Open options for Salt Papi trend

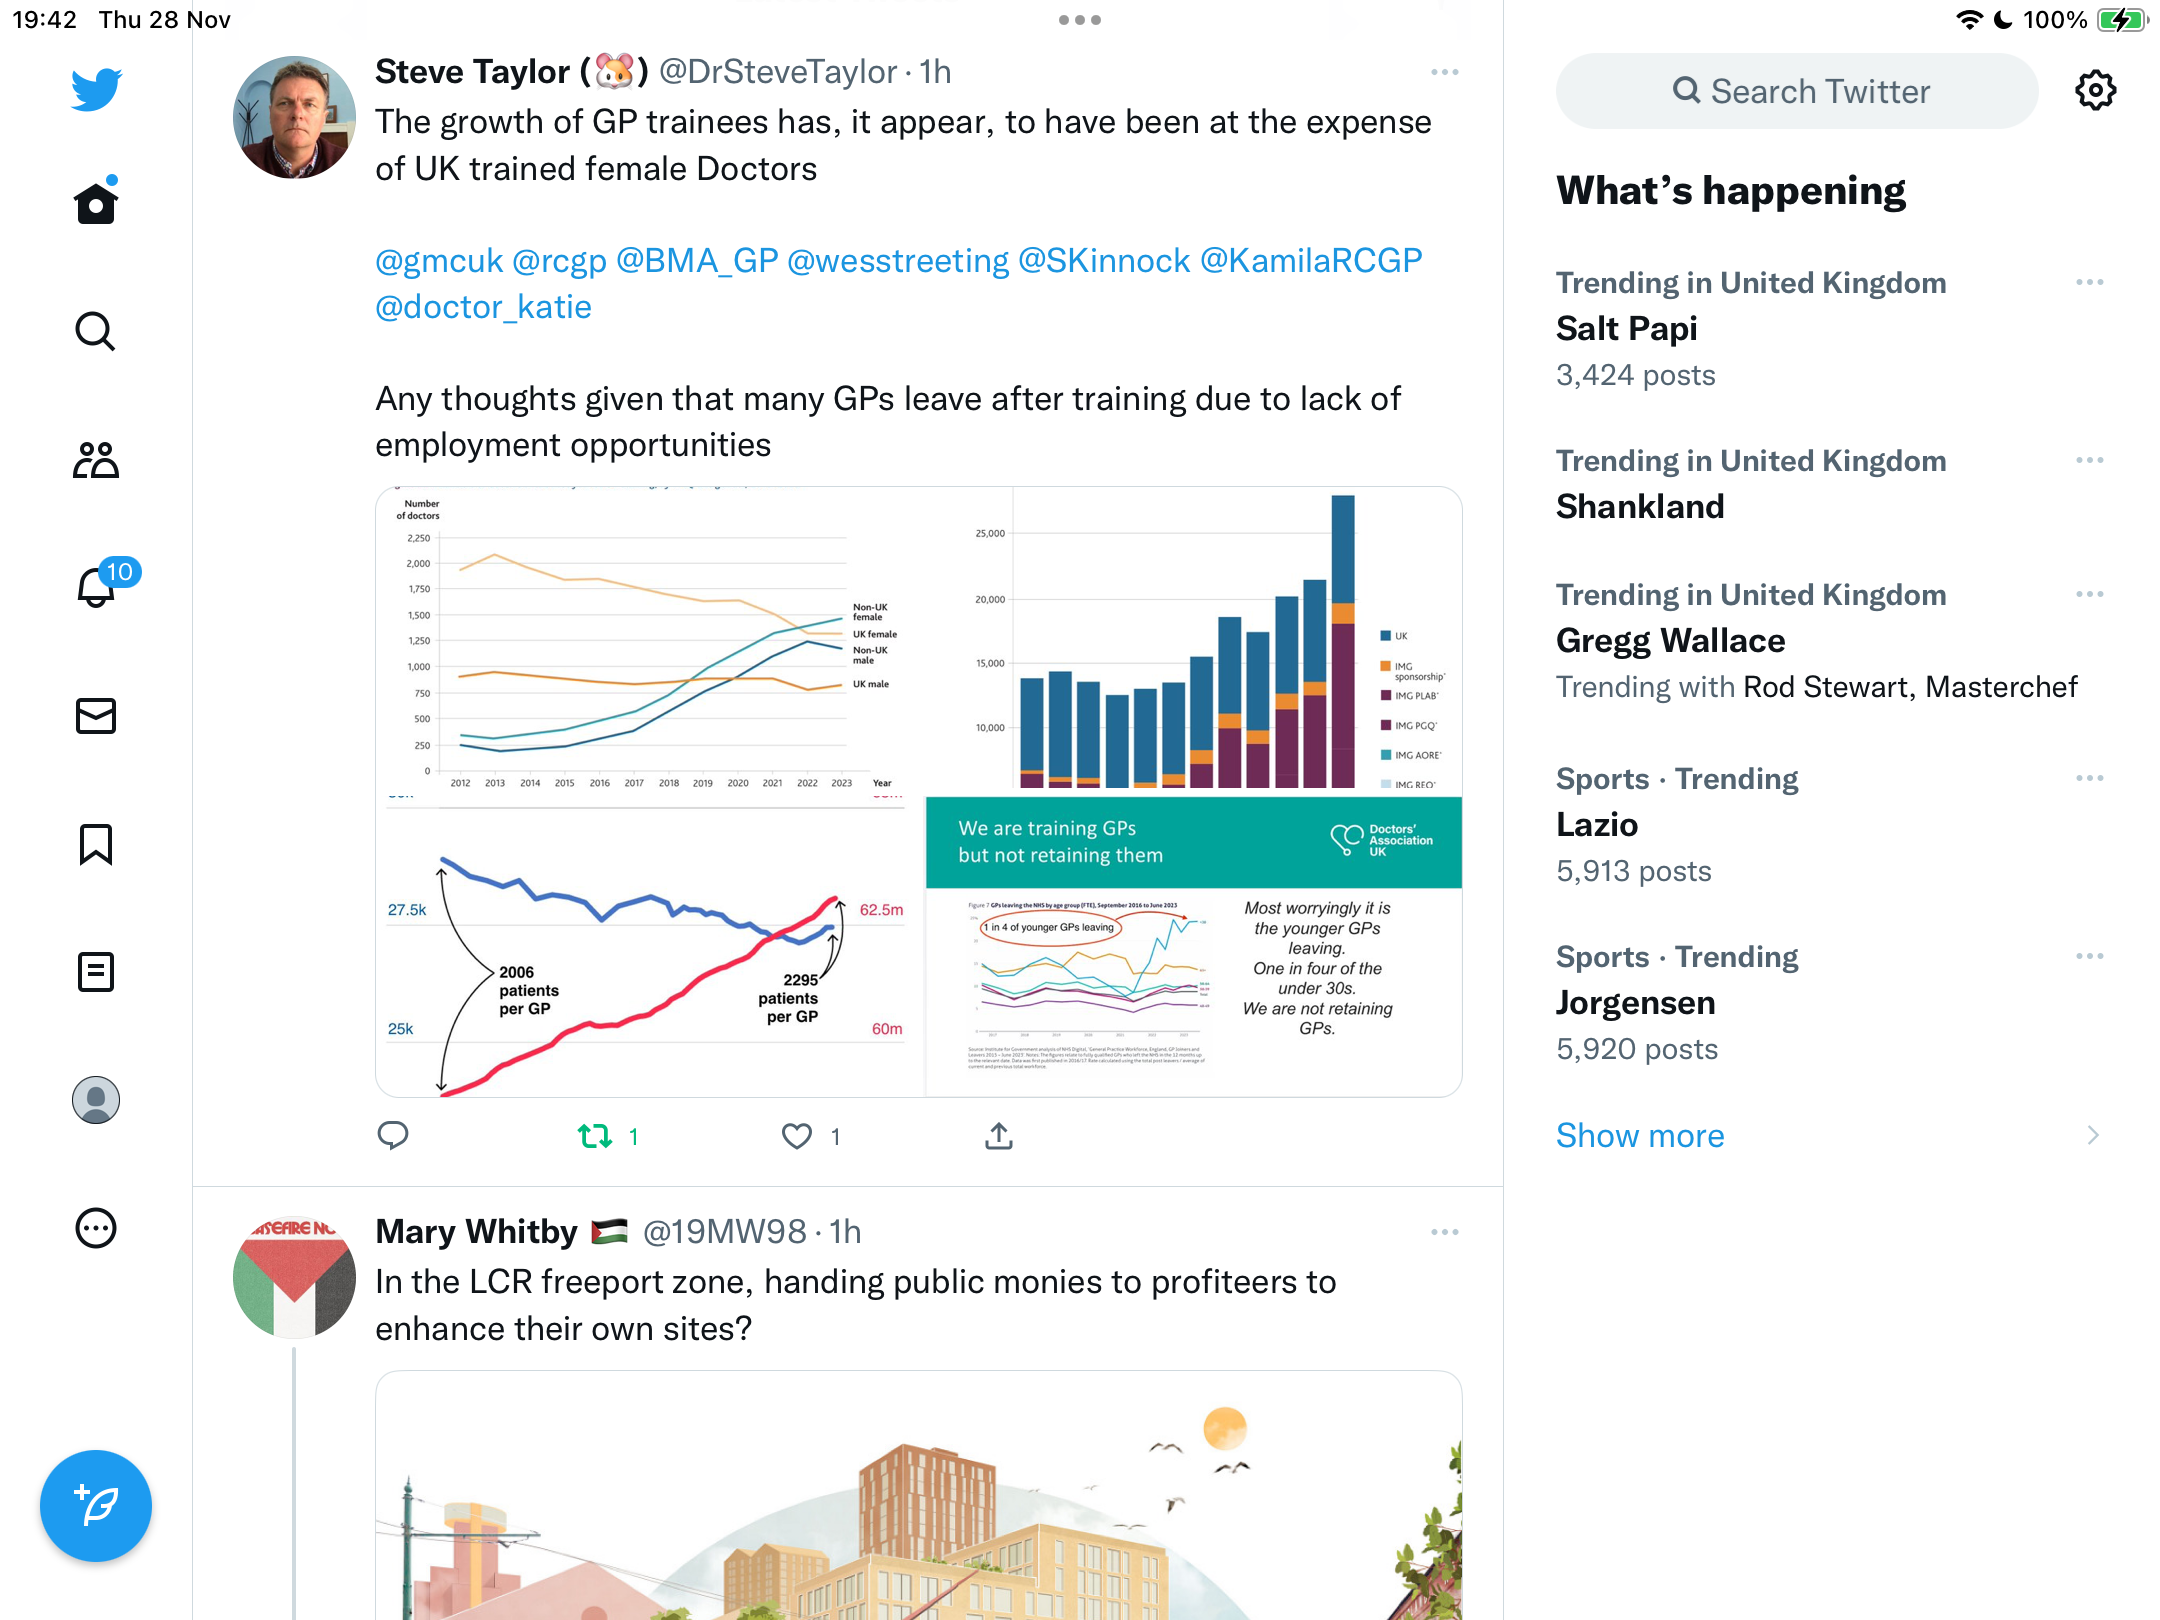tap(2089, 282)
